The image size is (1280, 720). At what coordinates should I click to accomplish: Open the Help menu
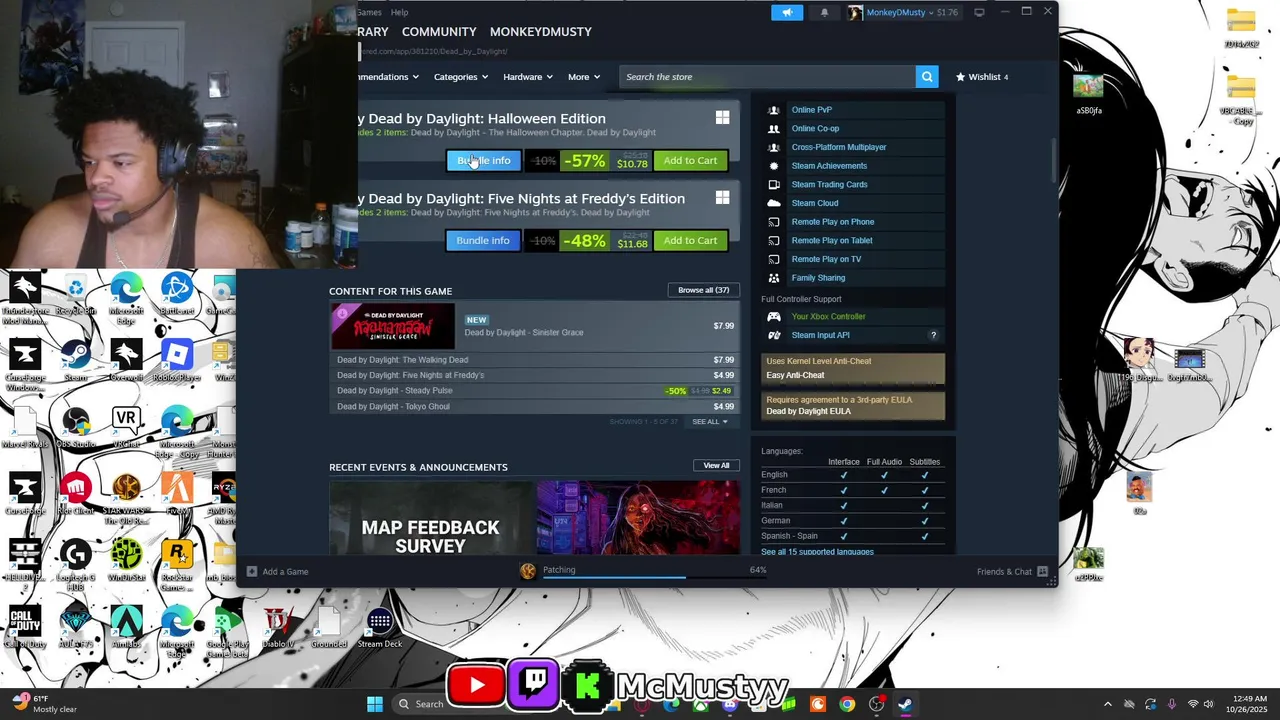pos(399,12)
